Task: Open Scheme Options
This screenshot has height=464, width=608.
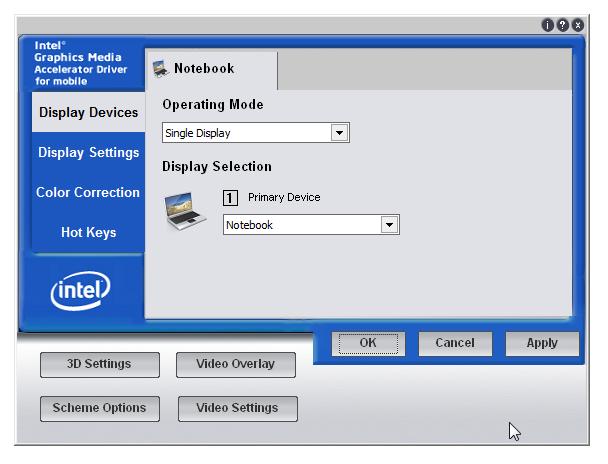Action: click(100, 409)
